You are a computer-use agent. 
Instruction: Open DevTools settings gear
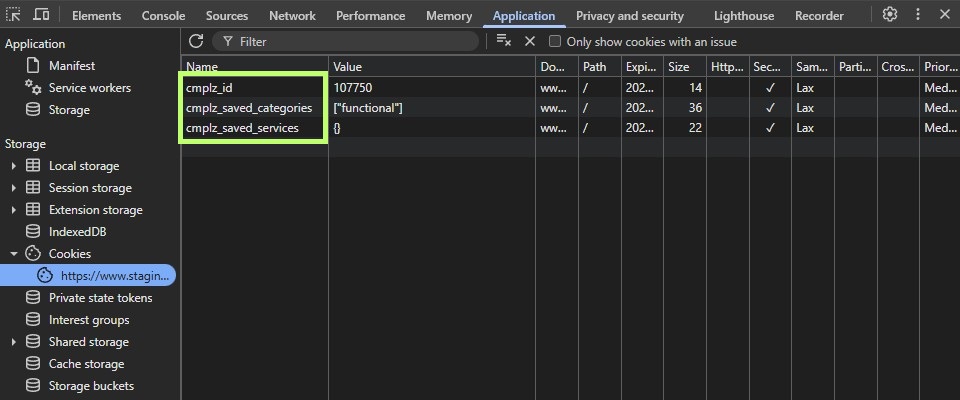click(x=889, y=15)
